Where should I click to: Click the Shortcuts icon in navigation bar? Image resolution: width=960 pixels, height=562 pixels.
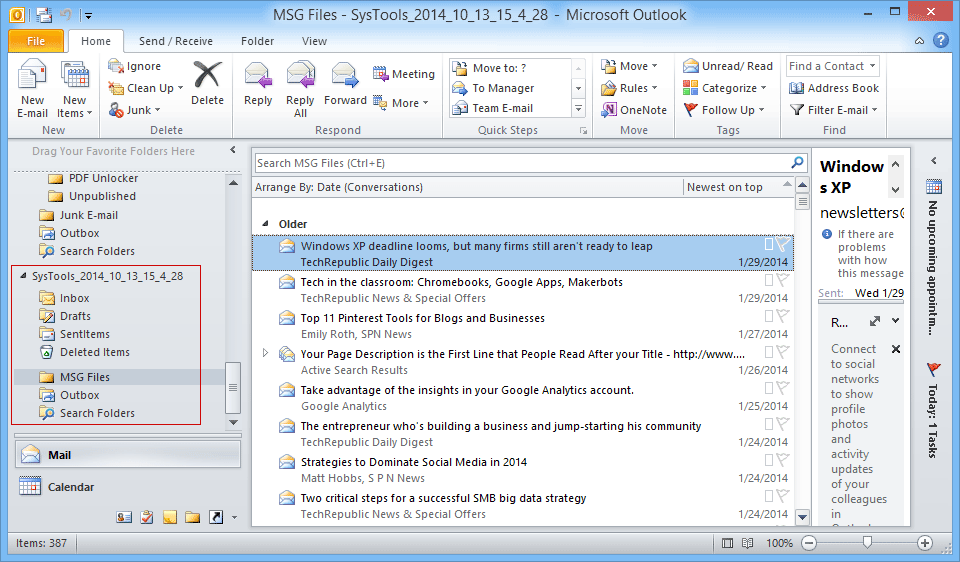216,517
